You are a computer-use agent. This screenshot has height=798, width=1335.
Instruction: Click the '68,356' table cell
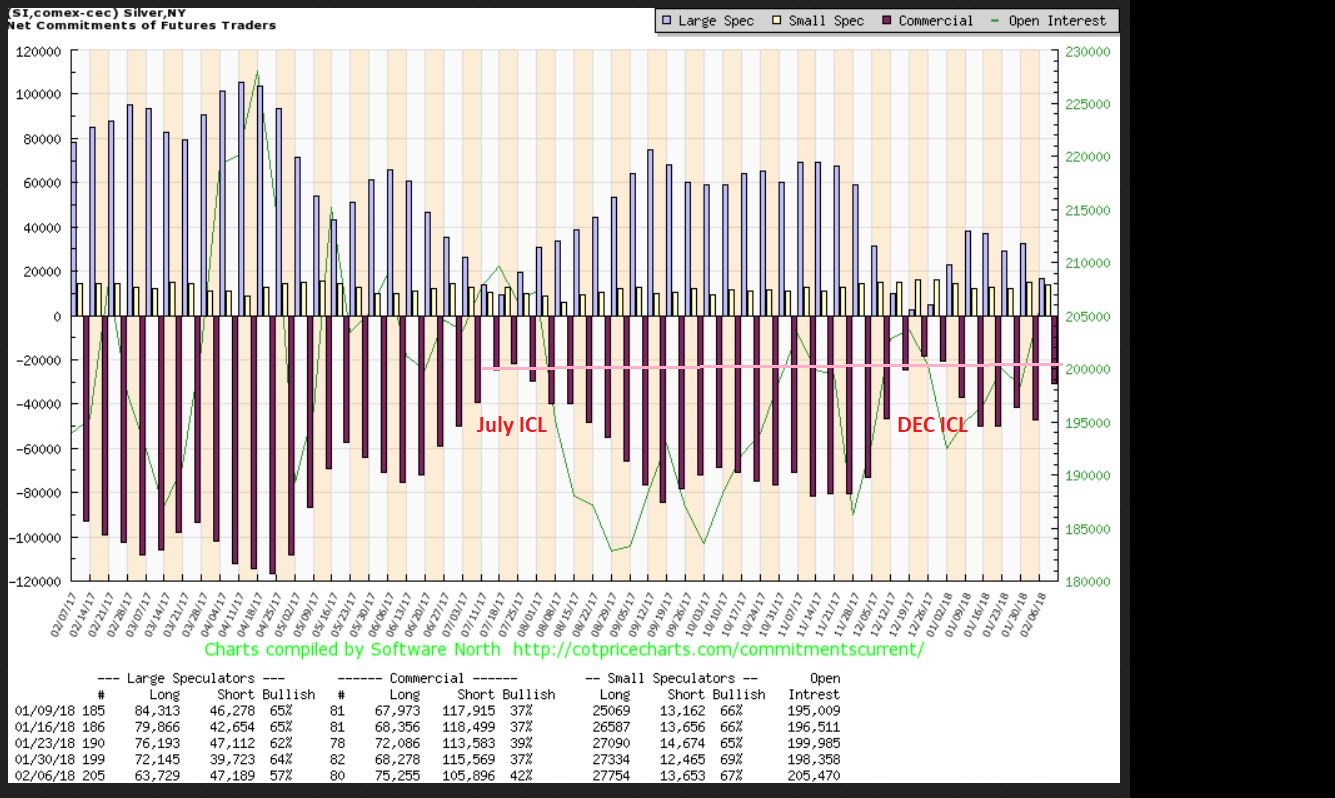396,726
